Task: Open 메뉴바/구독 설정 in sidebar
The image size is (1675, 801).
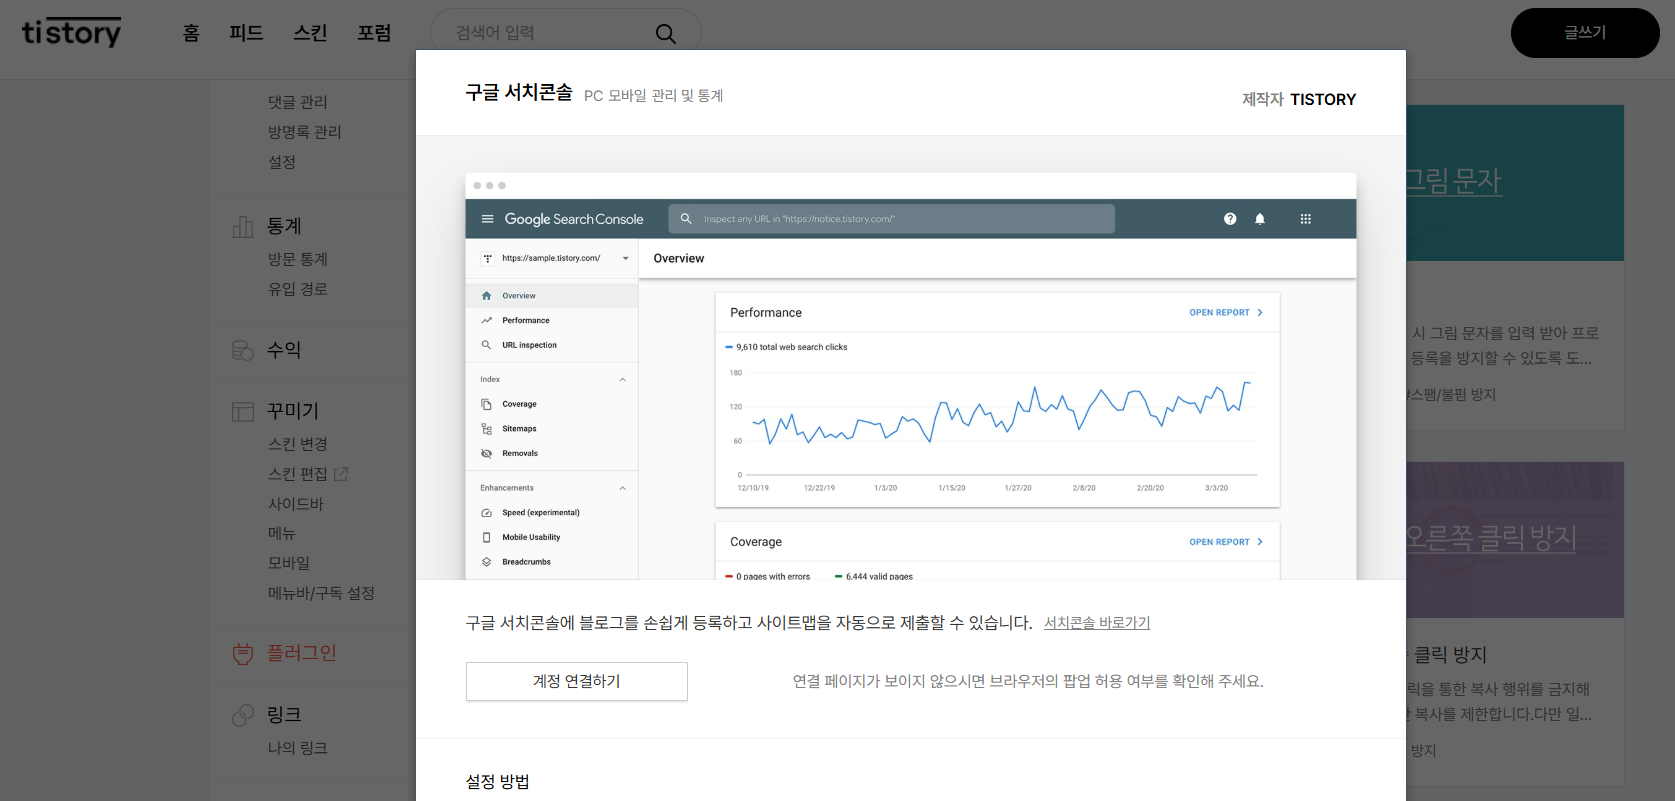Action: click(321, 593)
